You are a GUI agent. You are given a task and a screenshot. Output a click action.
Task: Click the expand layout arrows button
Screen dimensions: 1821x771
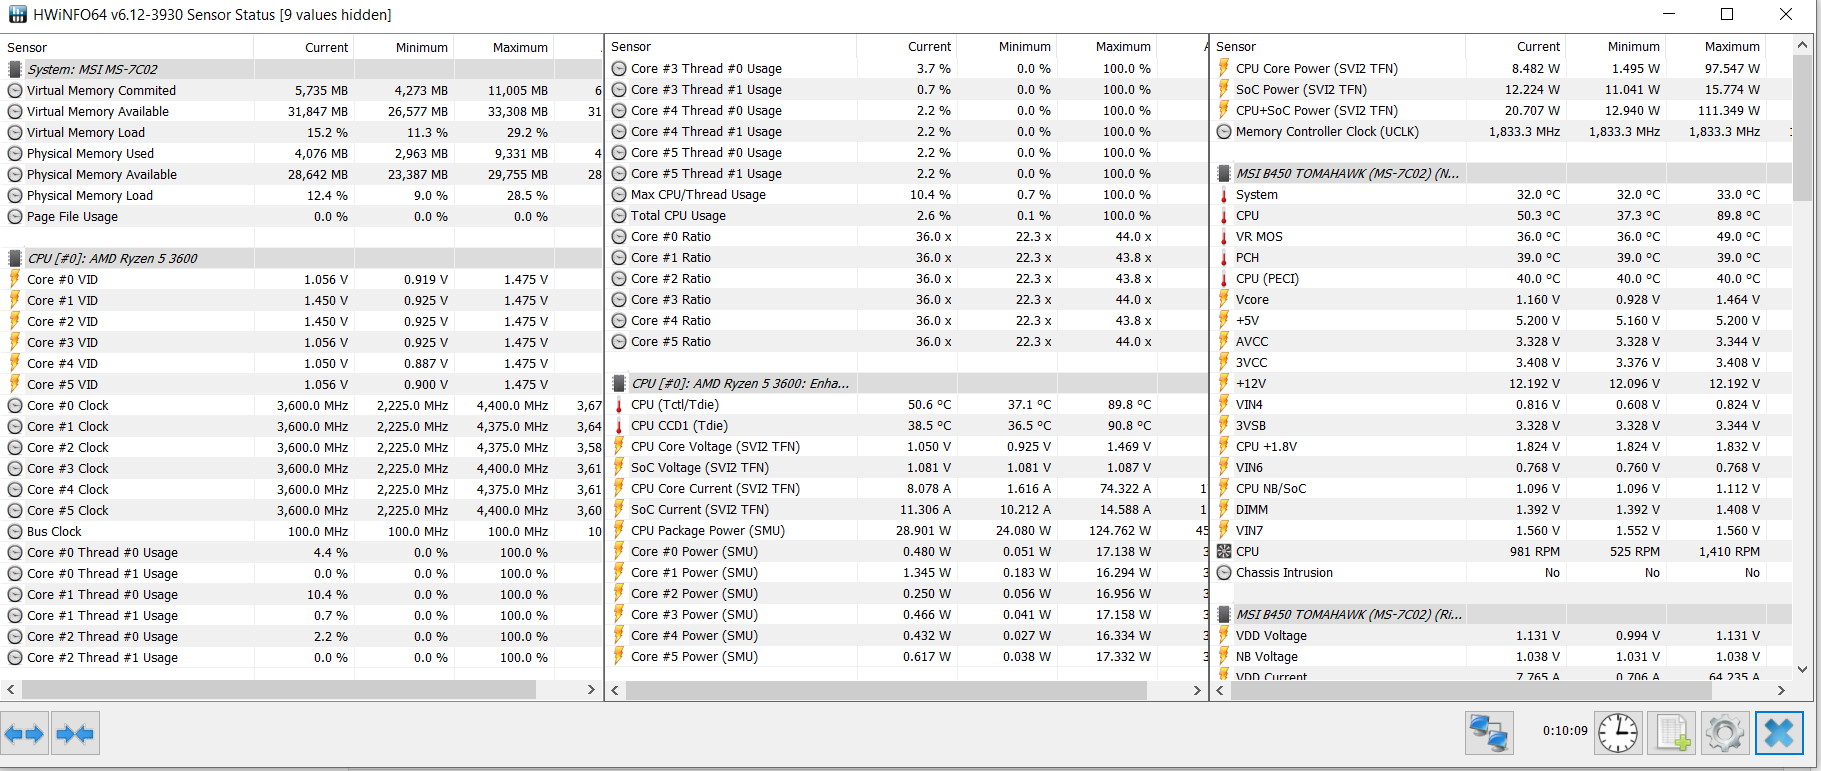pos(24,735)
